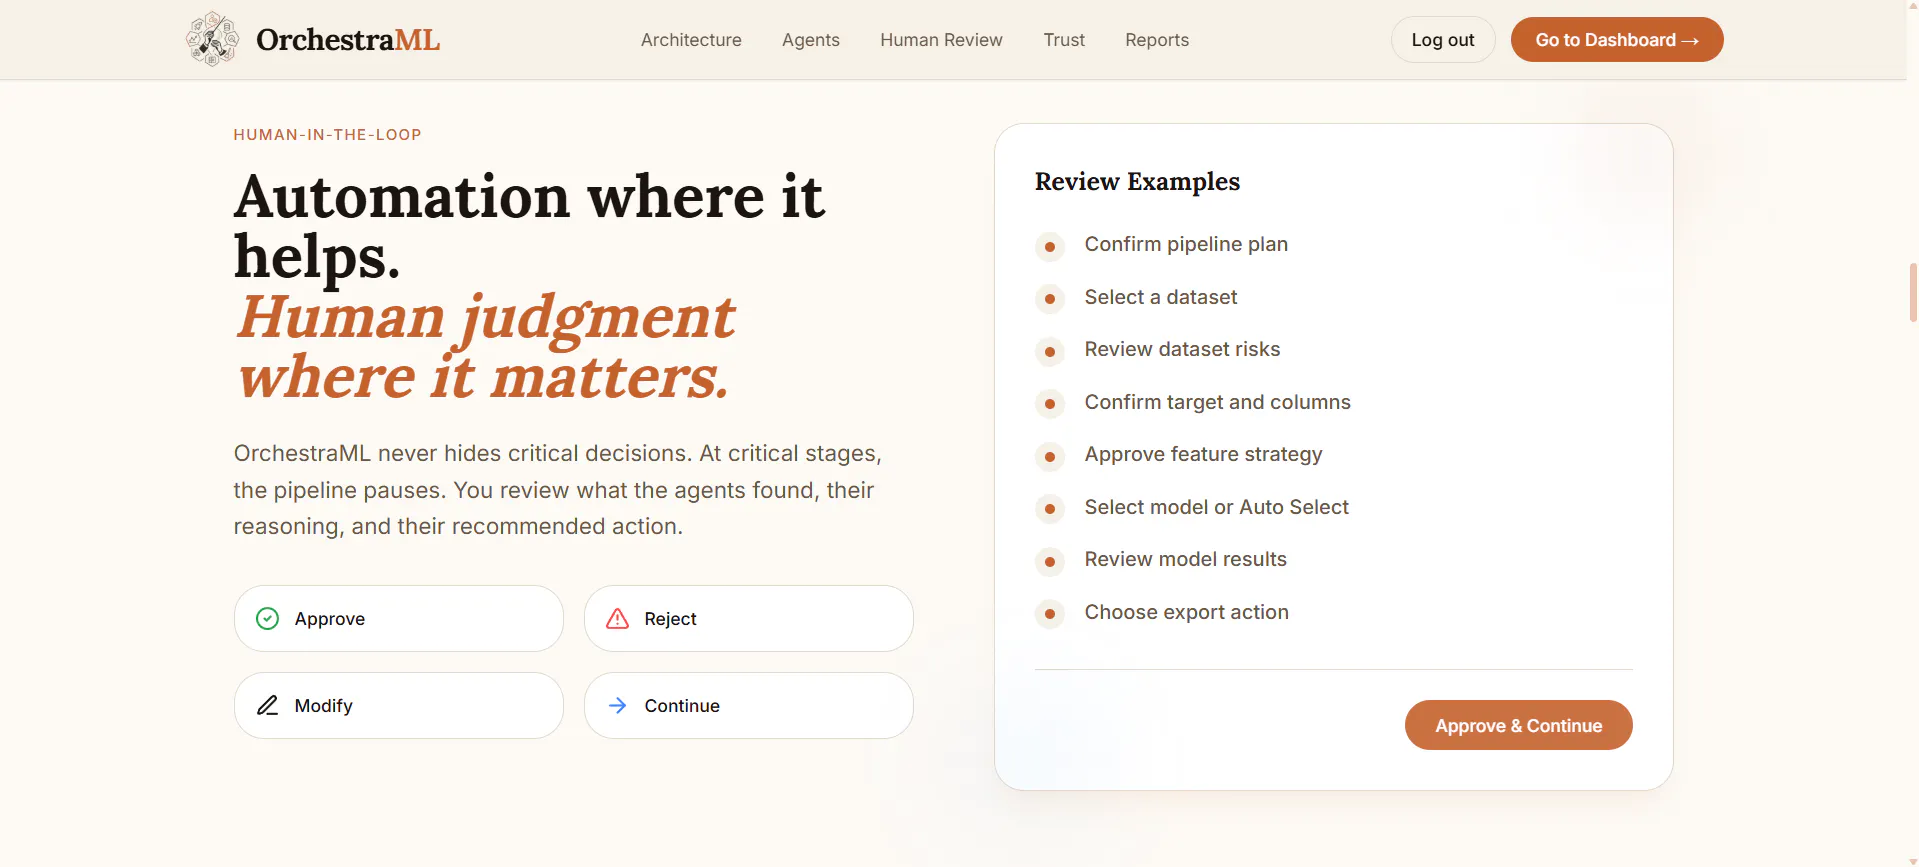Click the page's vertical scrollbar thumb
This screenshot has height=867, width=1919.
[1912, 292]
